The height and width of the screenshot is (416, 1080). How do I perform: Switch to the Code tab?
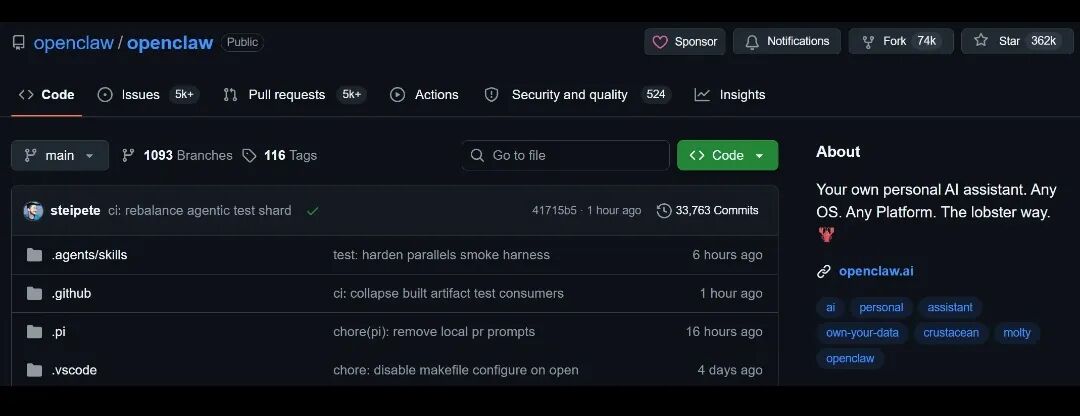point(47,95)
